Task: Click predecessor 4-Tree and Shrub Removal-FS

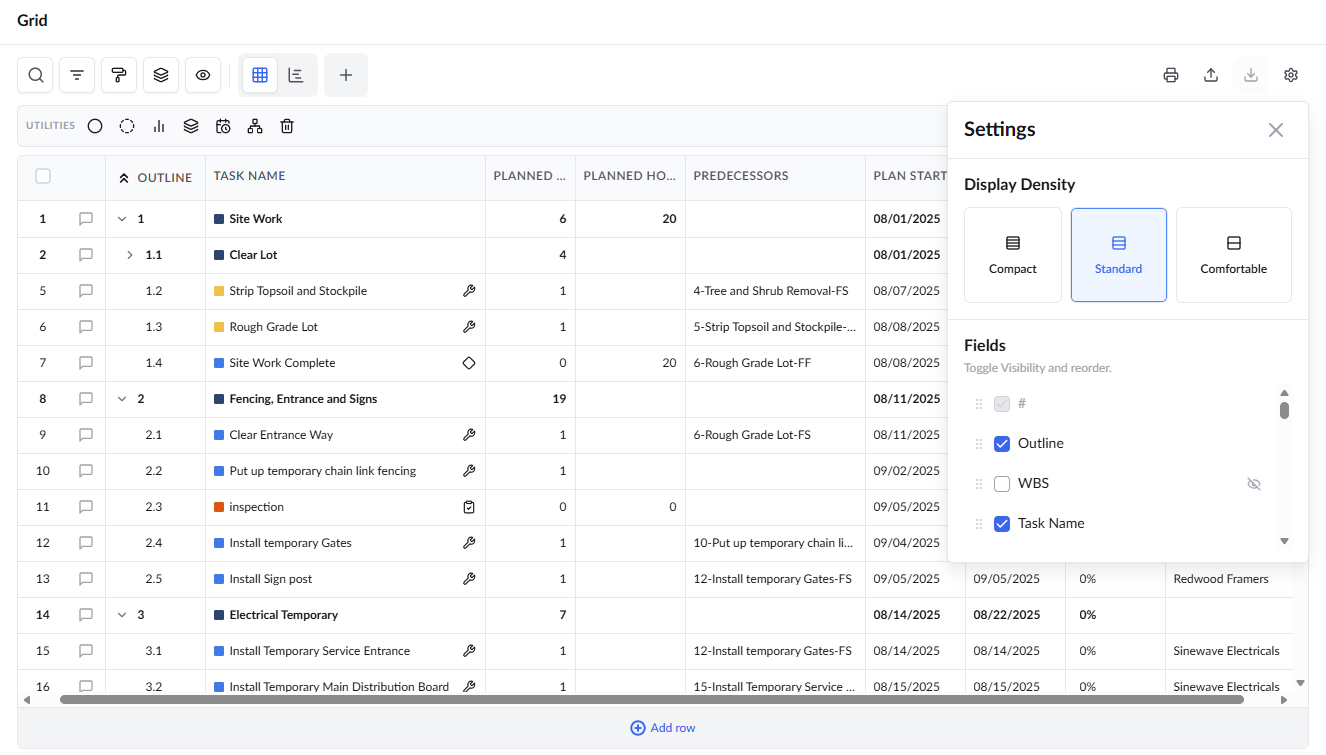Action: tap(771, 291)
